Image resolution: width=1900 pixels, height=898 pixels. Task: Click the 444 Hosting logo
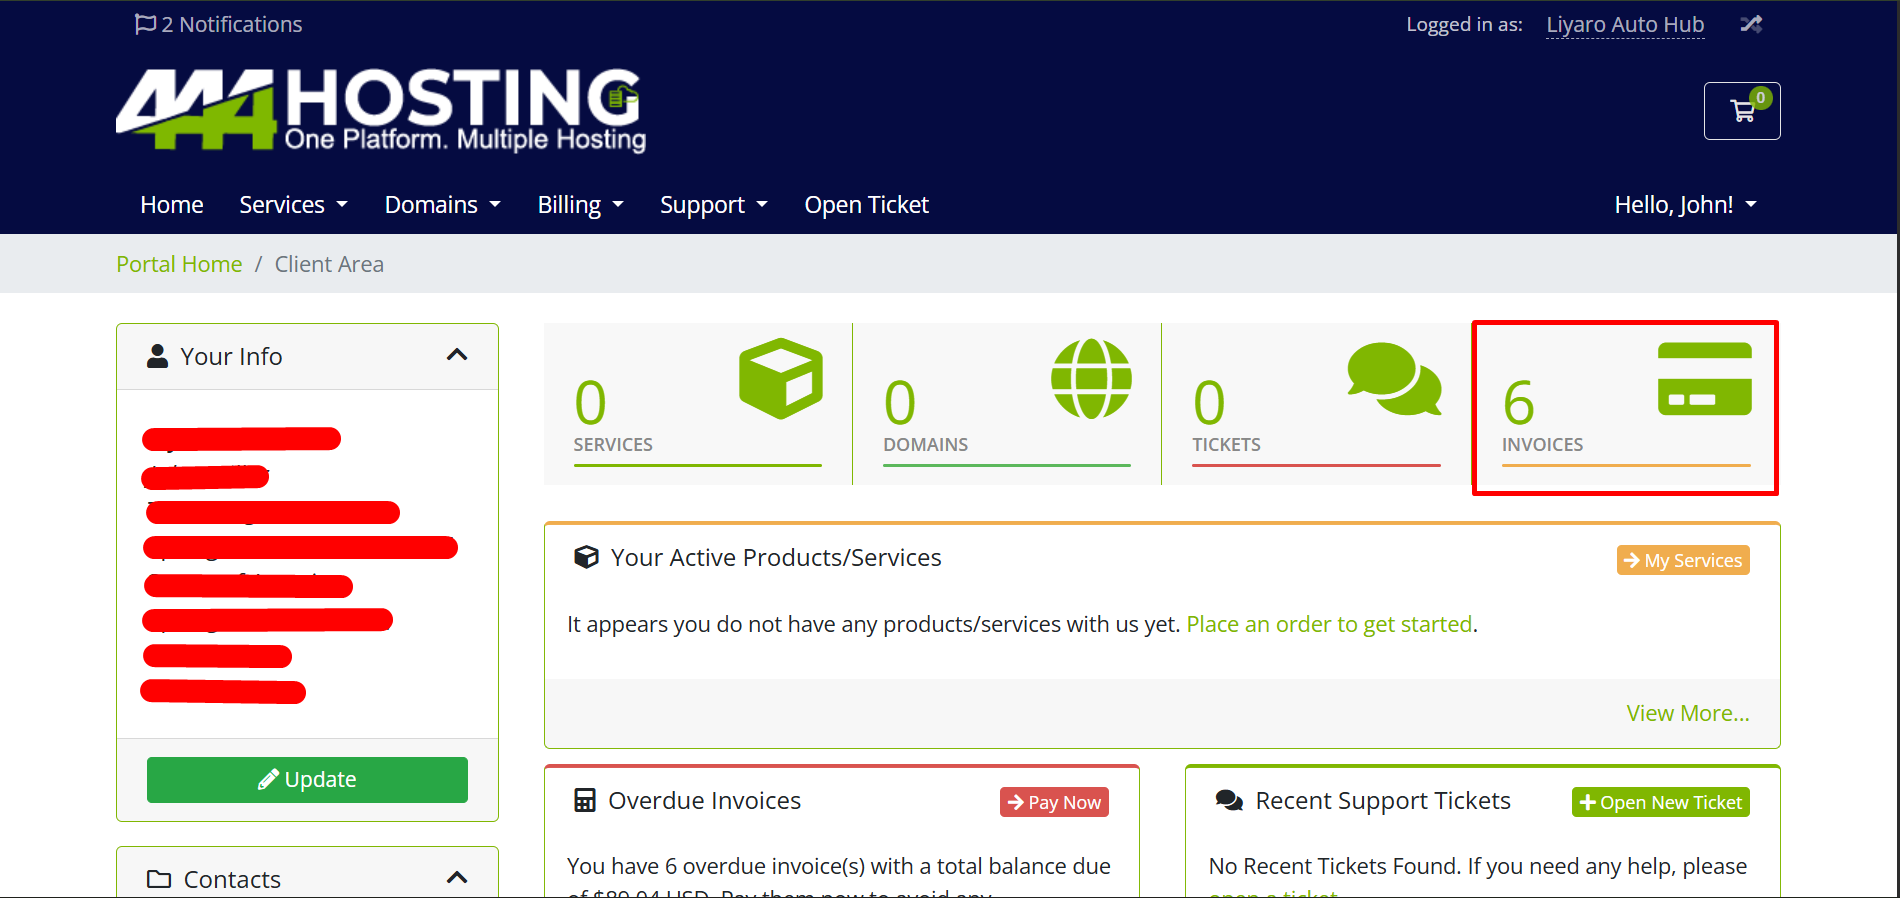point(380,110)
